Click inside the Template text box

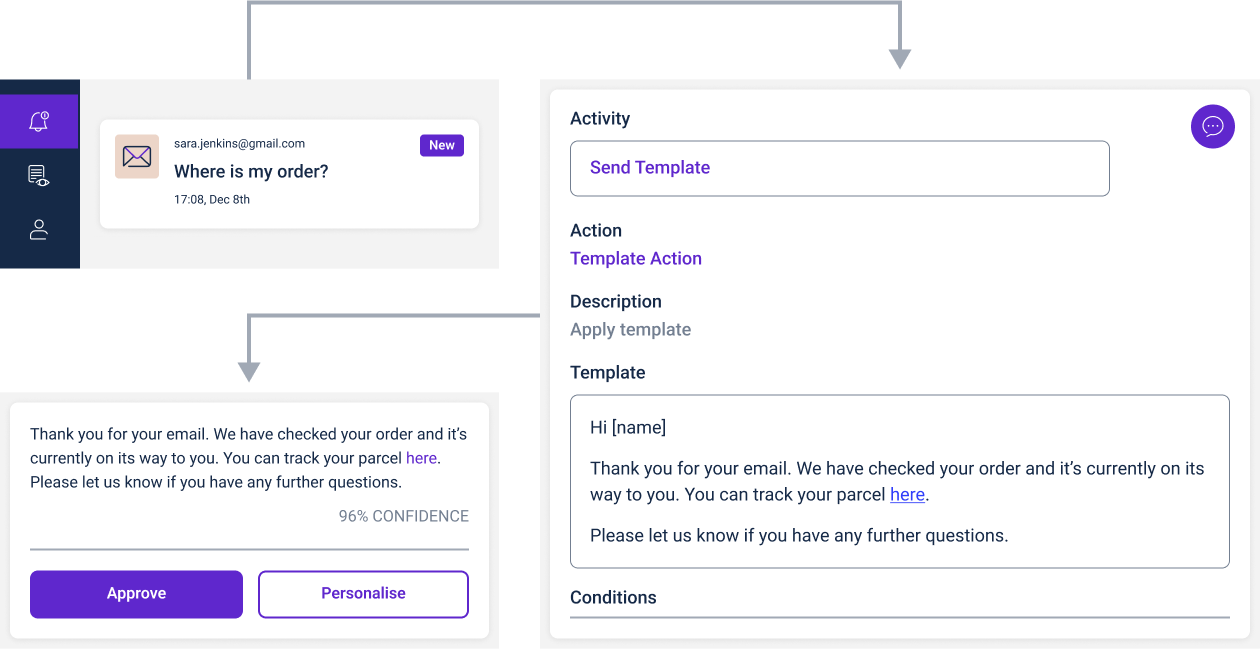point(900,482)
